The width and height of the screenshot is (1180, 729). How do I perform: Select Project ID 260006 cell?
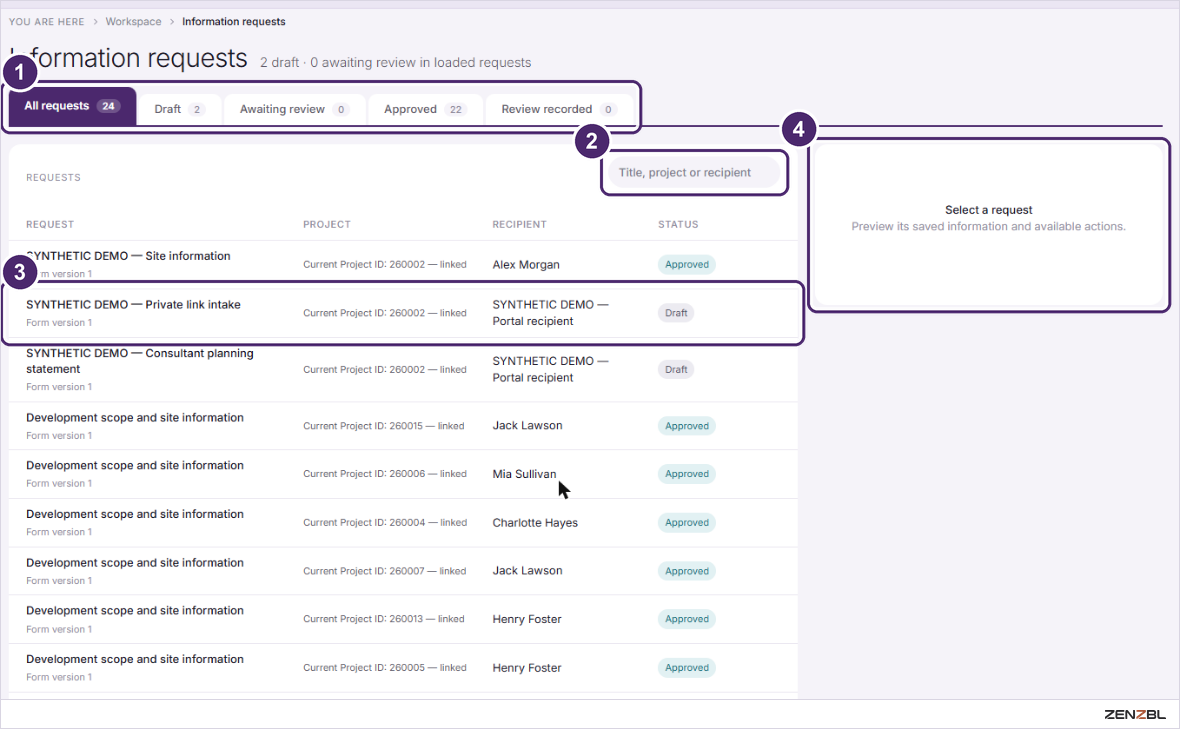385,474
